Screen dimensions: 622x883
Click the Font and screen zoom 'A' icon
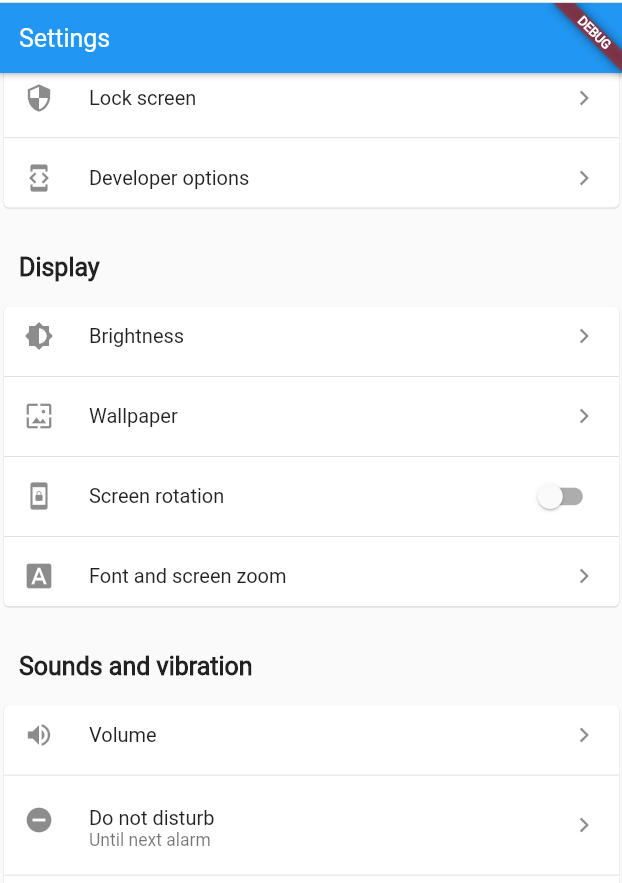tap(38, 576)
